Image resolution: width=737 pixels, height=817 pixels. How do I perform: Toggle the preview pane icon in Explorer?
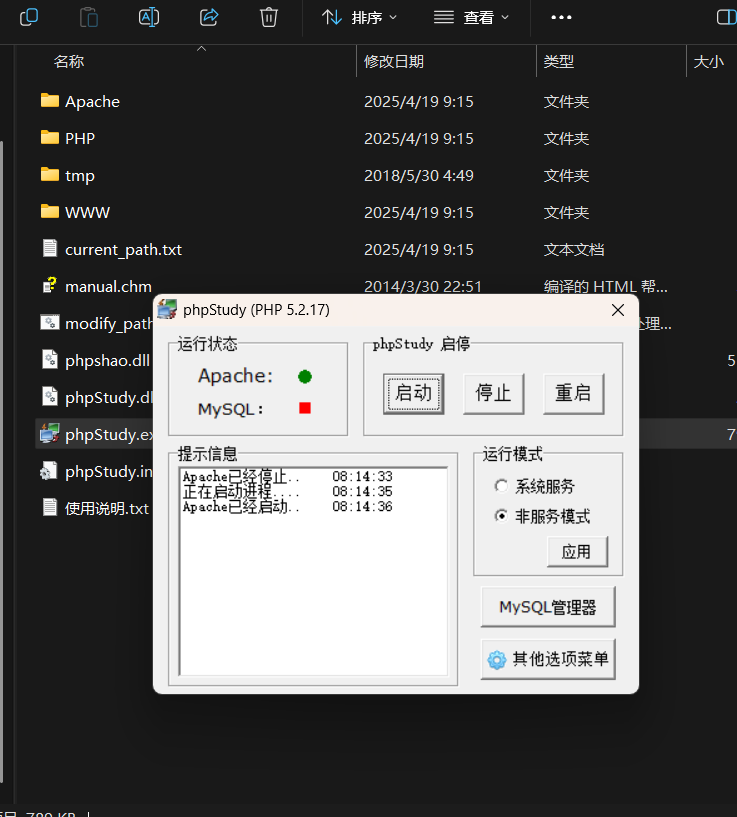726,17
